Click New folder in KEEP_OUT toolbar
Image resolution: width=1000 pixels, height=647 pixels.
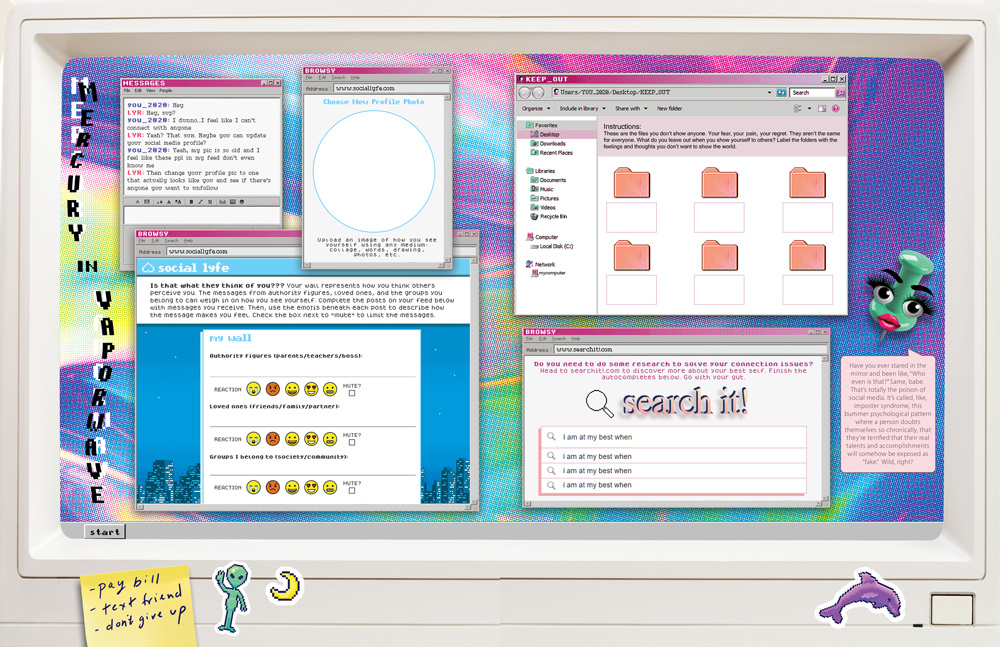(670, 109)
